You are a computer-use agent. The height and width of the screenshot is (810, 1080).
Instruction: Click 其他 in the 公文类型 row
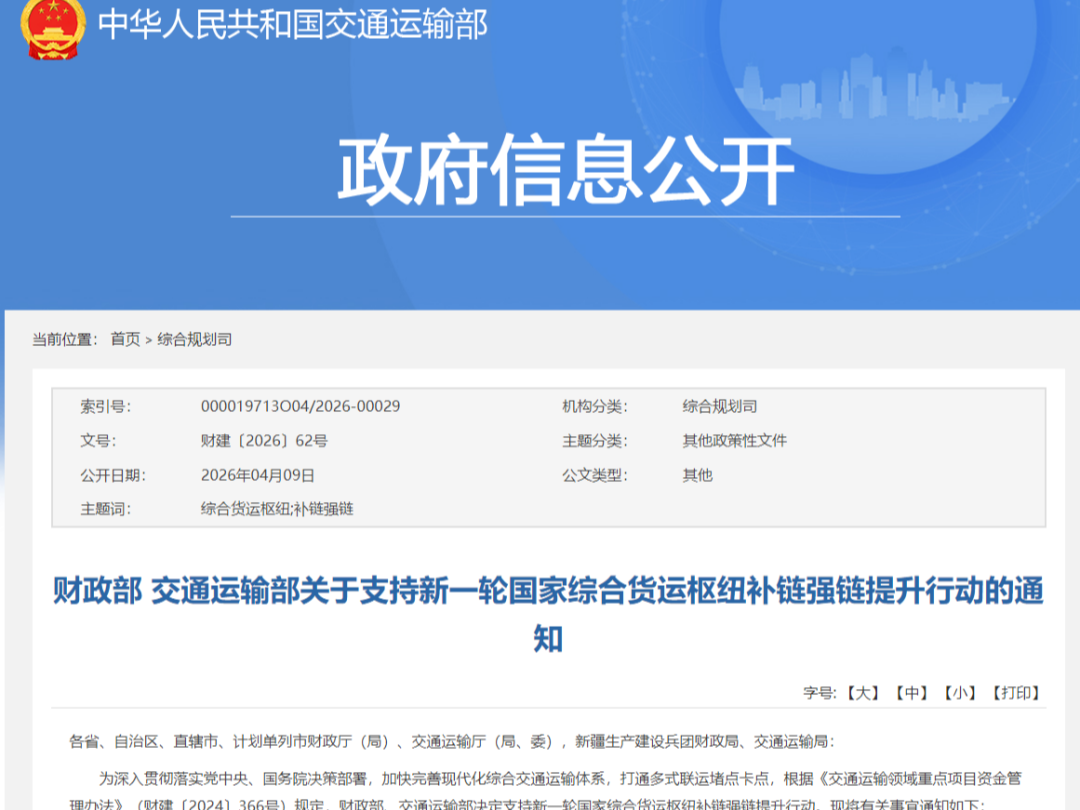coord(698,475)
